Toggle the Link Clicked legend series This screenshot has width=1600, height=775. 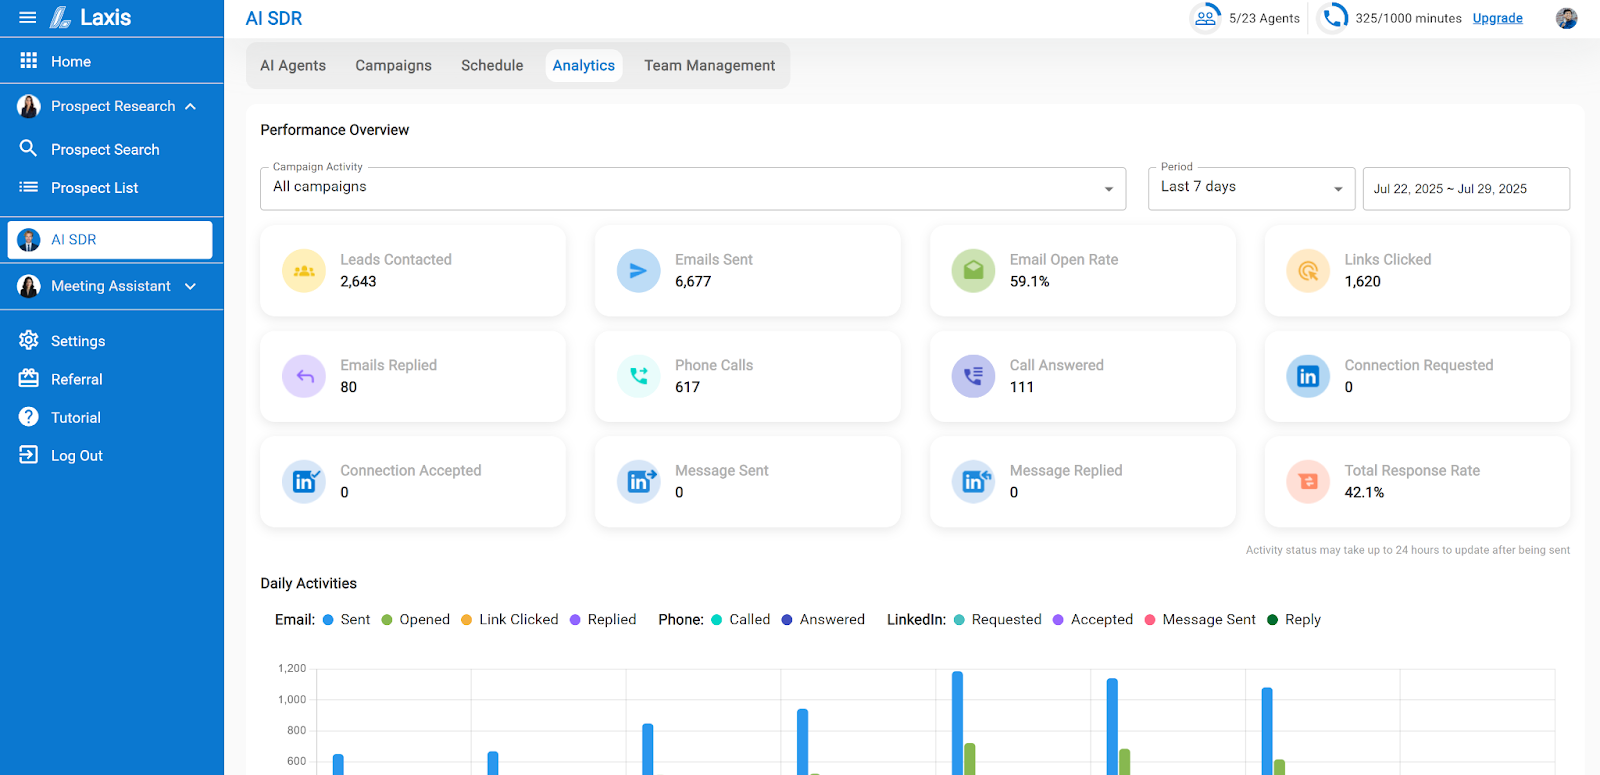tap(510, 620)
